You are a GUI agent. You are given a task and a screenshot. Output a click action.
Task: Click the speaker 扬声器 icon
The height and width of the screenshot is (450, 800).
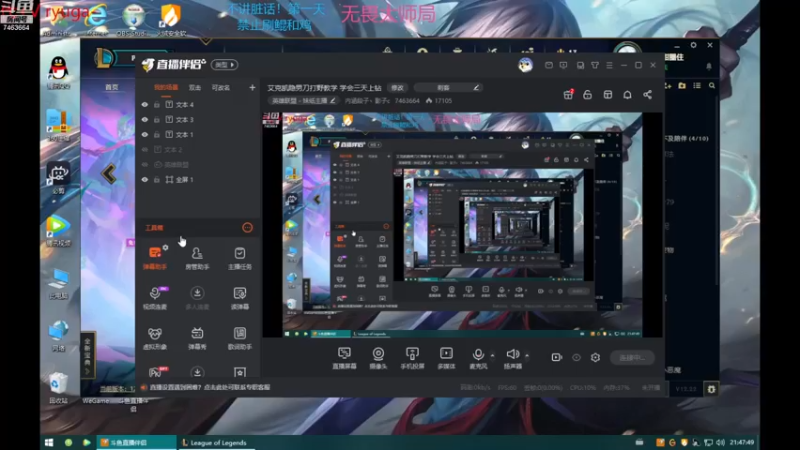click(512, 354)
